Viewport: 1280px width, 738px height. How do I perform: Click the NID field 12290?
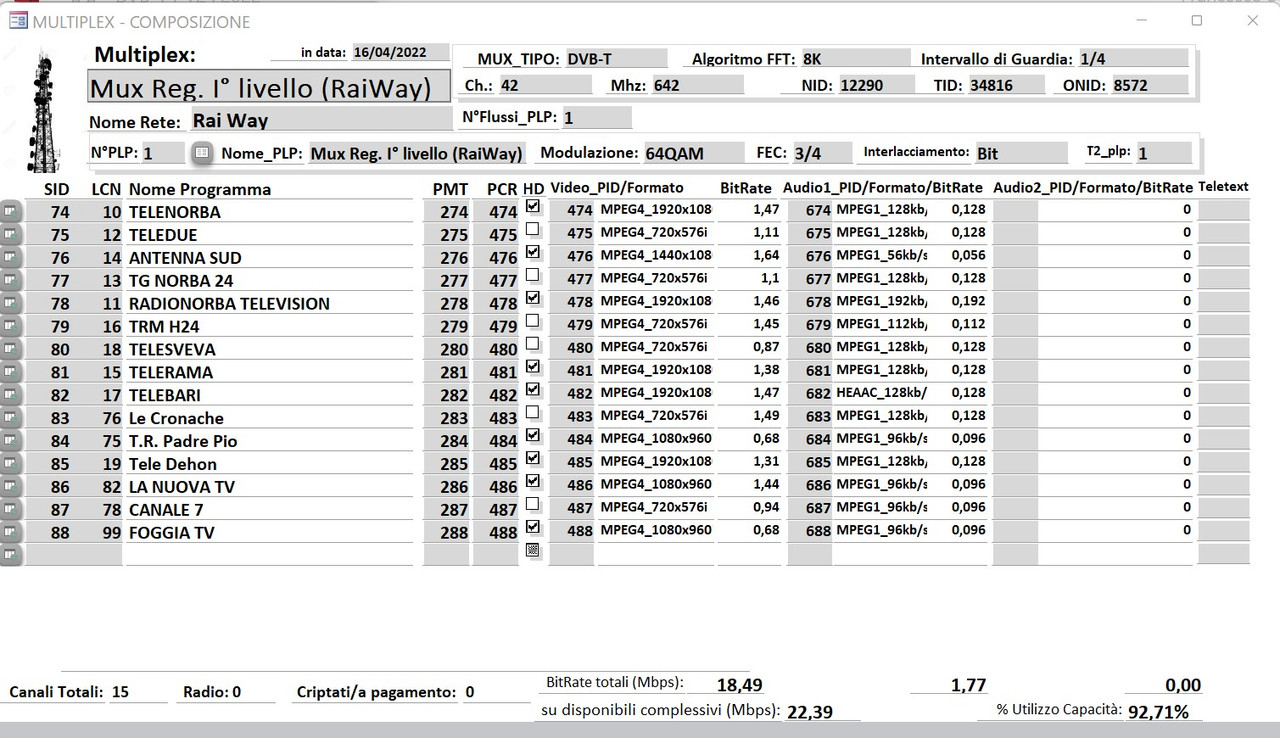coord(879,85)
